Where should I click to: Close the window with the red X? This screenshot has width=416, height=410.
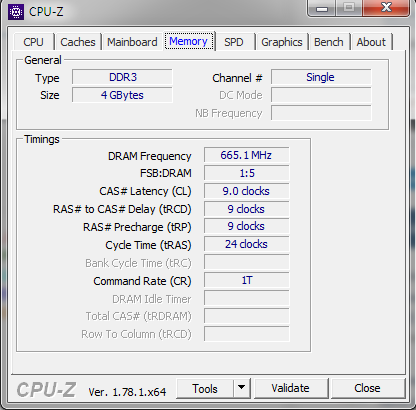pyautogui.click(x=386, y=7)
